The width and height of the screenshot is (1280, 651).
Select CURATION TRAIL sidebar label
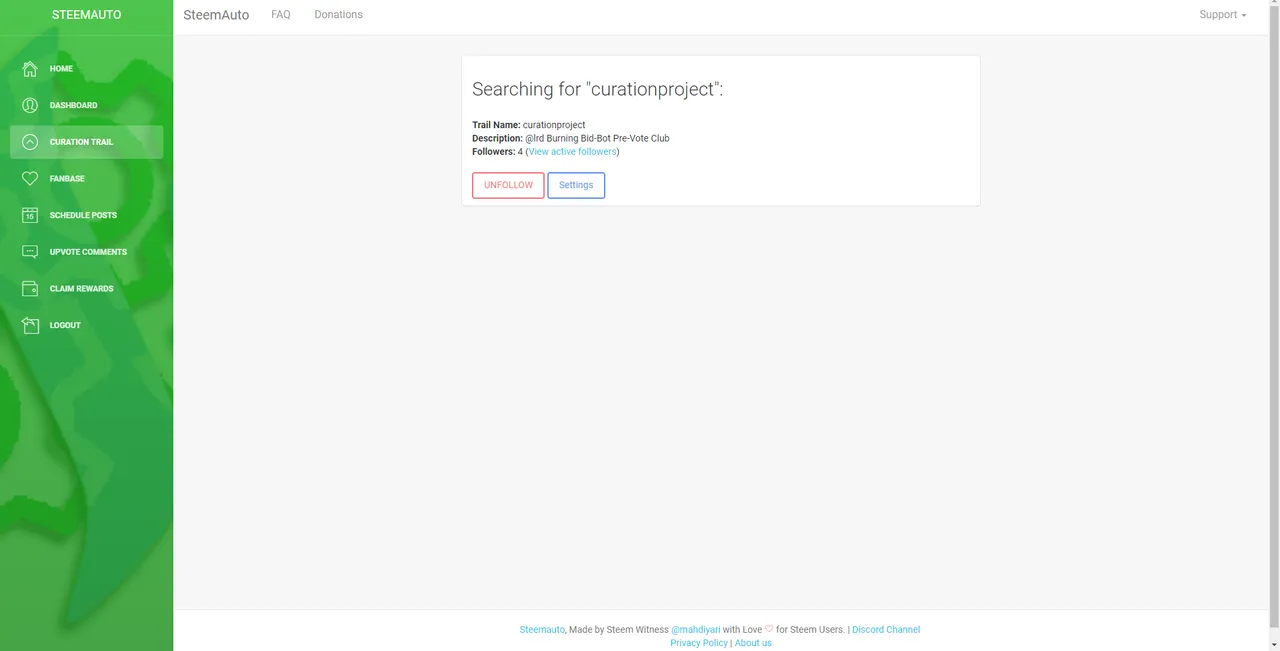pos(81,142)
